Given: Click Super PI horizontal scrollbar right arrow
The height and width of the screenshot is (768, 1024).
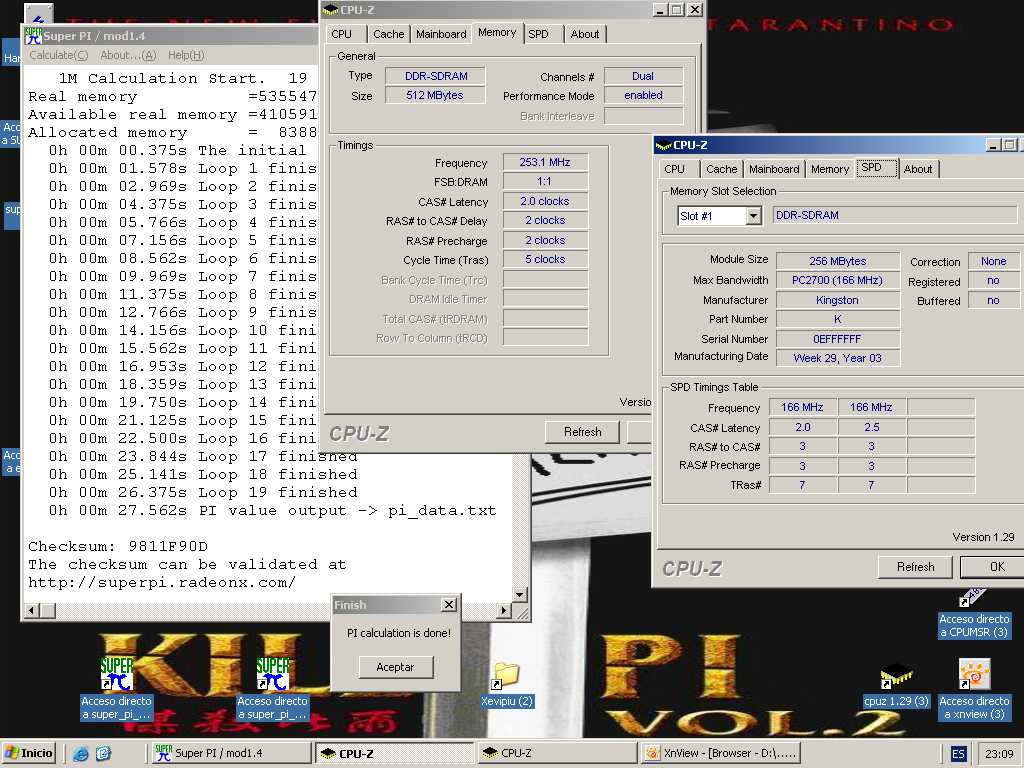Looking at the screenshot, I should point(504,611).
